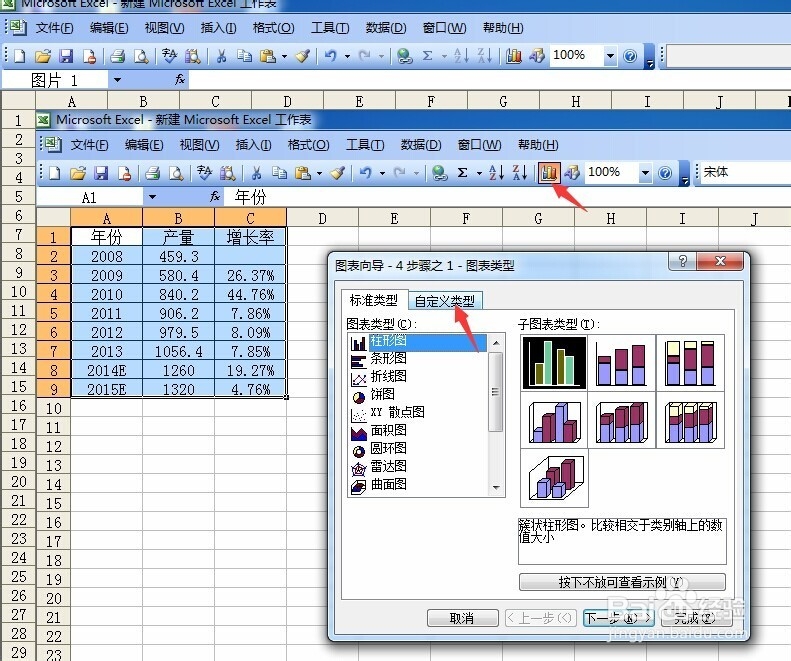Open the AutoSum functions arrow in embedded toolbar
Viewport: 791px width, 661px height.
pos(479,174)
